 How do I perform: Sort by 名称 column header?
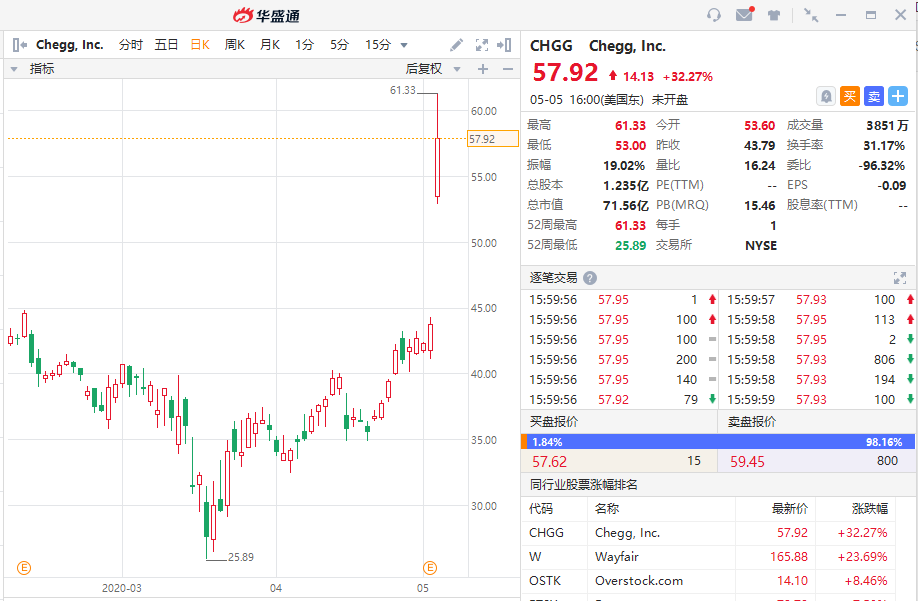point(607,509)
